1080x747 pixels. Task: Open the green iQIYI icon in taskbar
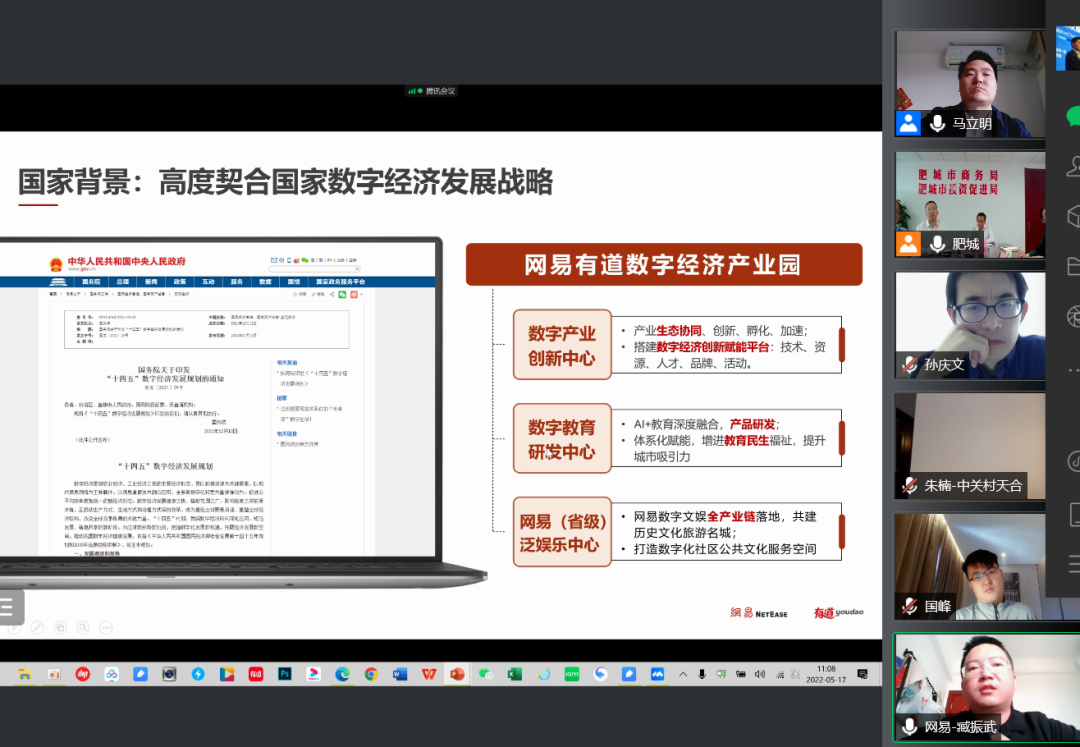coord(572,674)
